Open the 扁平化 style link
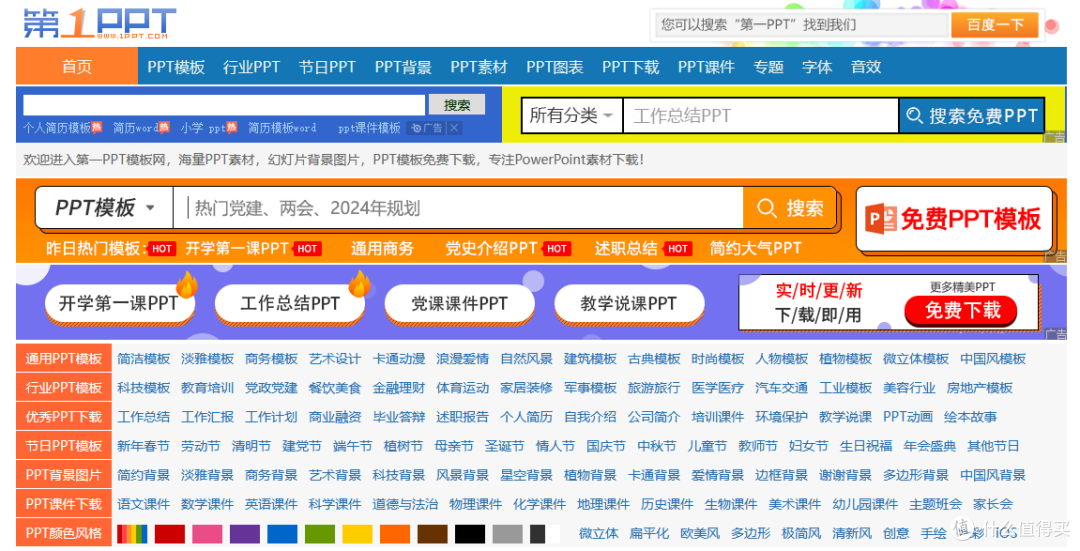 coord(649,533)
